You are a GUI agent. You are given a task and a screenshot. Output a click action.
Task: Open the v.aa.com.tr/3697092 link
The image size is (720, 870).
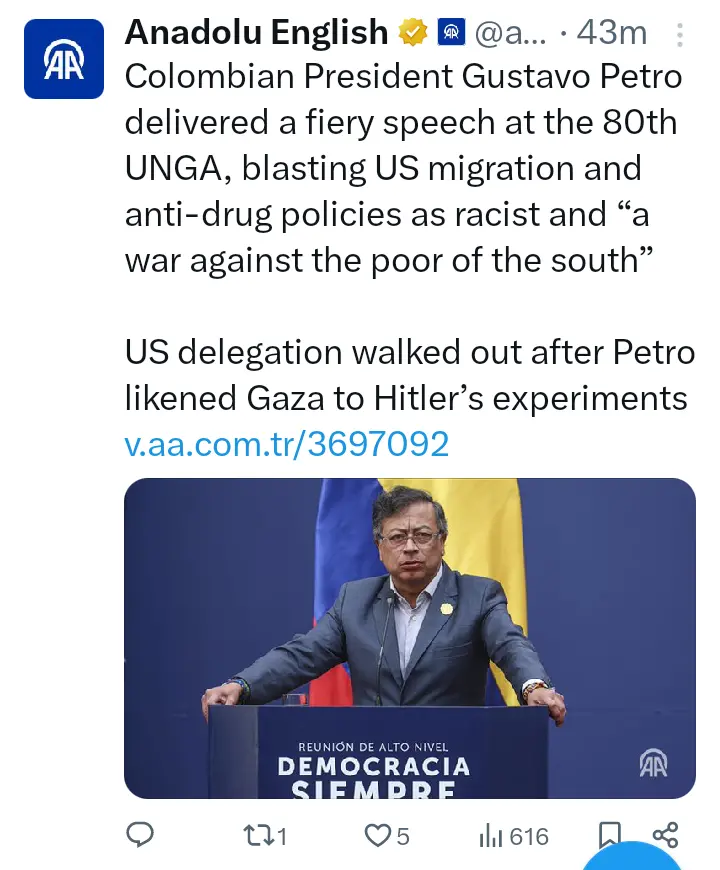click(x=286, y=443)
